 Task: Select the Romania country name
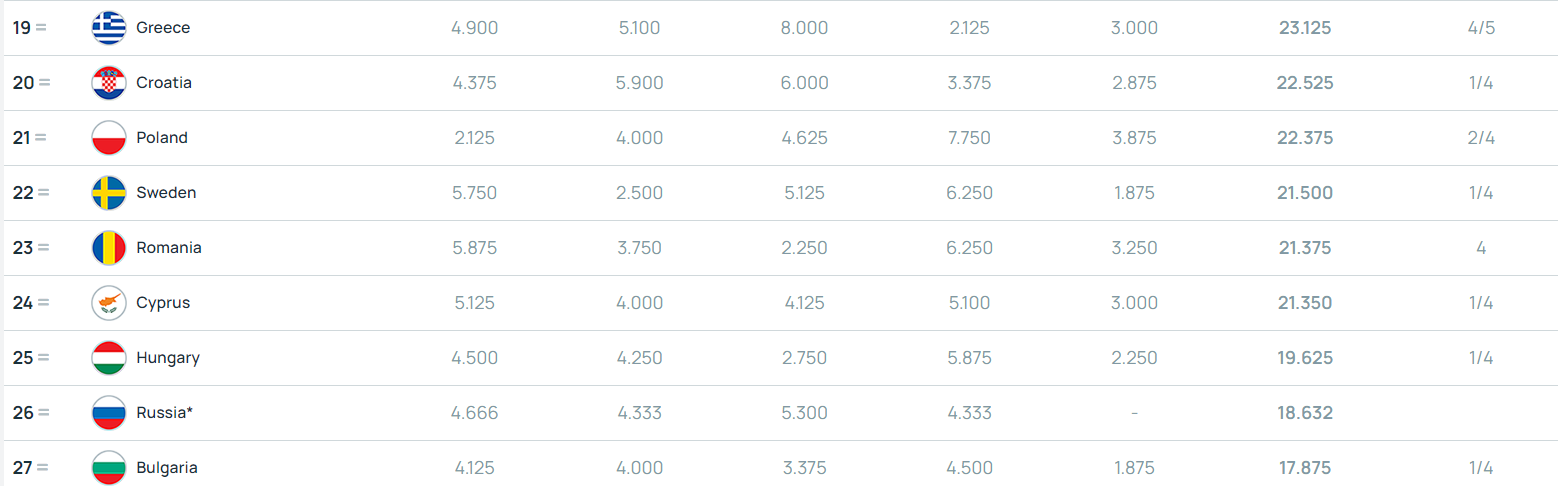tap(169, 248)
